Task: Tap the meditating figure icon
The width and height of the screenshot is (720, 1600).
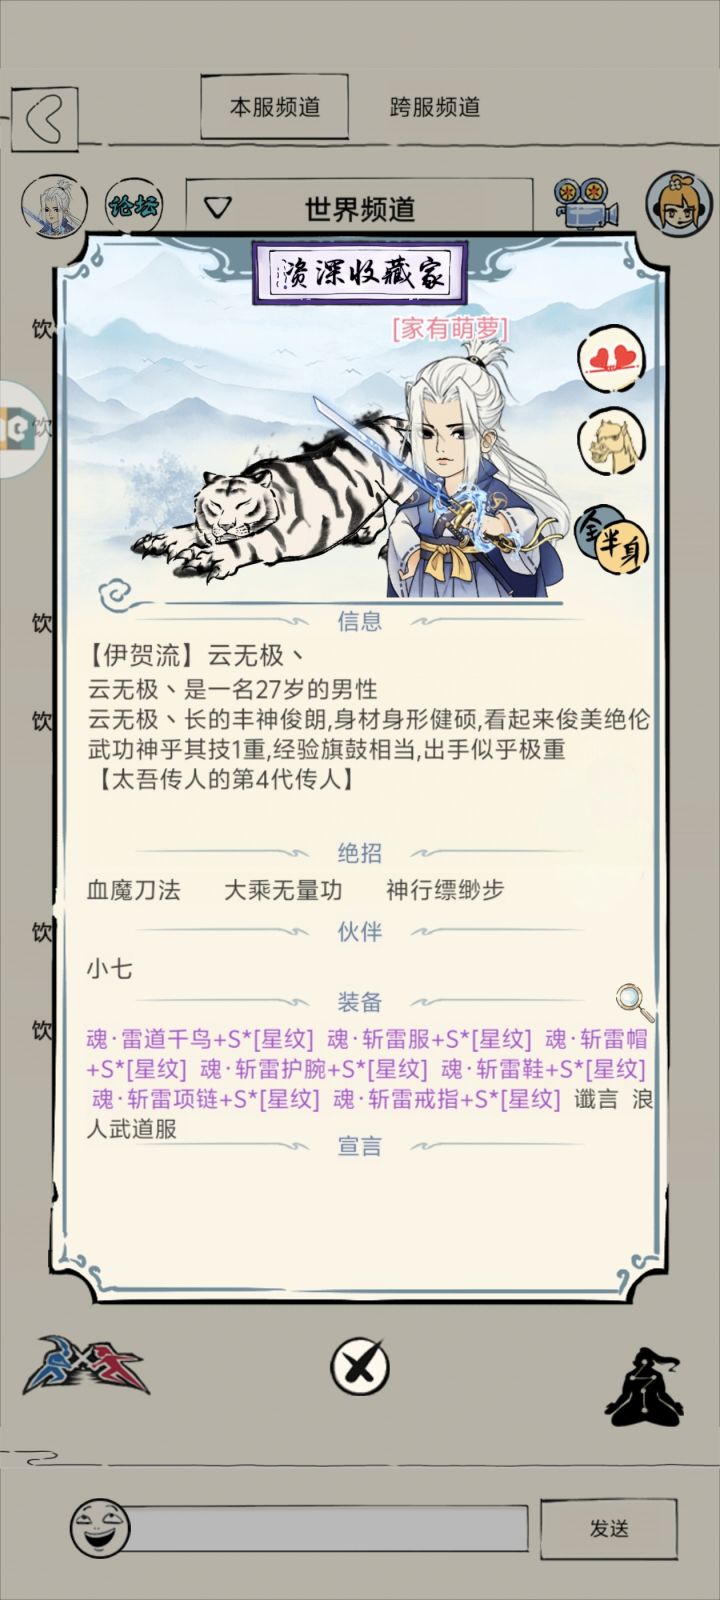Action: [x=644, y=1386]
